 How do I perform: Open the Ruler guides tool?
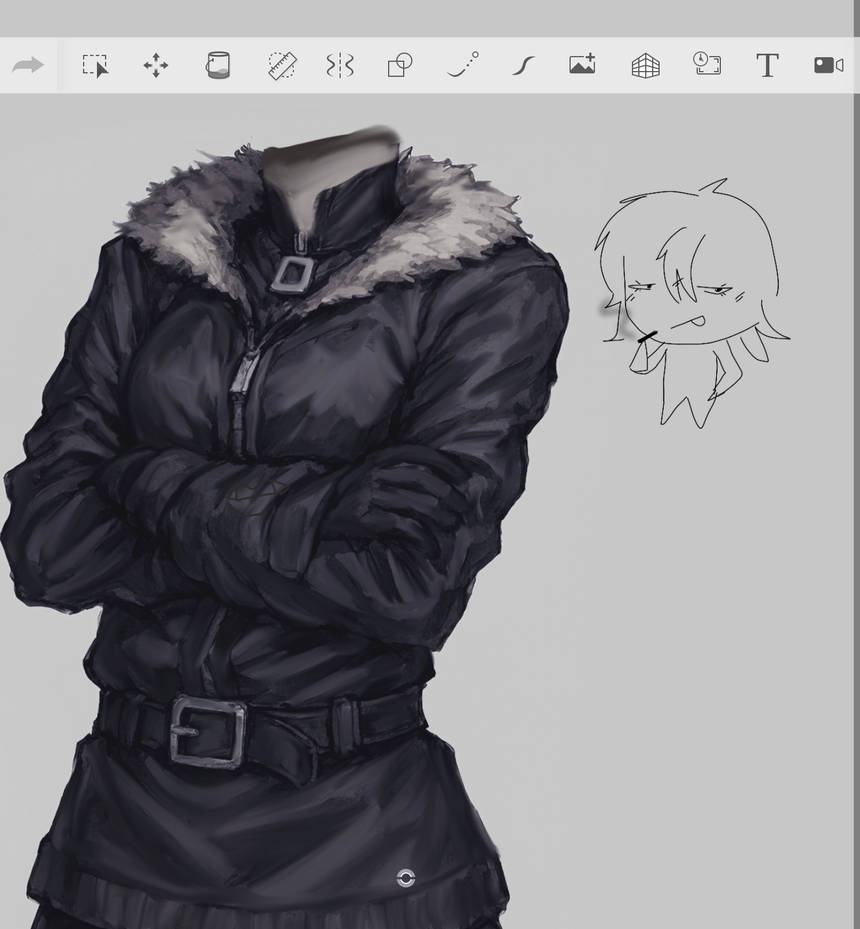(x=282, y=65)
